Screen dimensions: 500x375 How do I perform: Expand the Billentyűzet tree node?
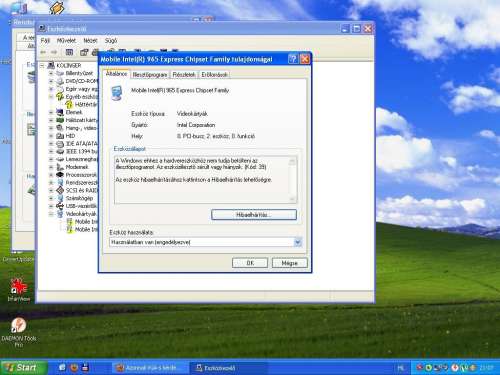[51, 73]
